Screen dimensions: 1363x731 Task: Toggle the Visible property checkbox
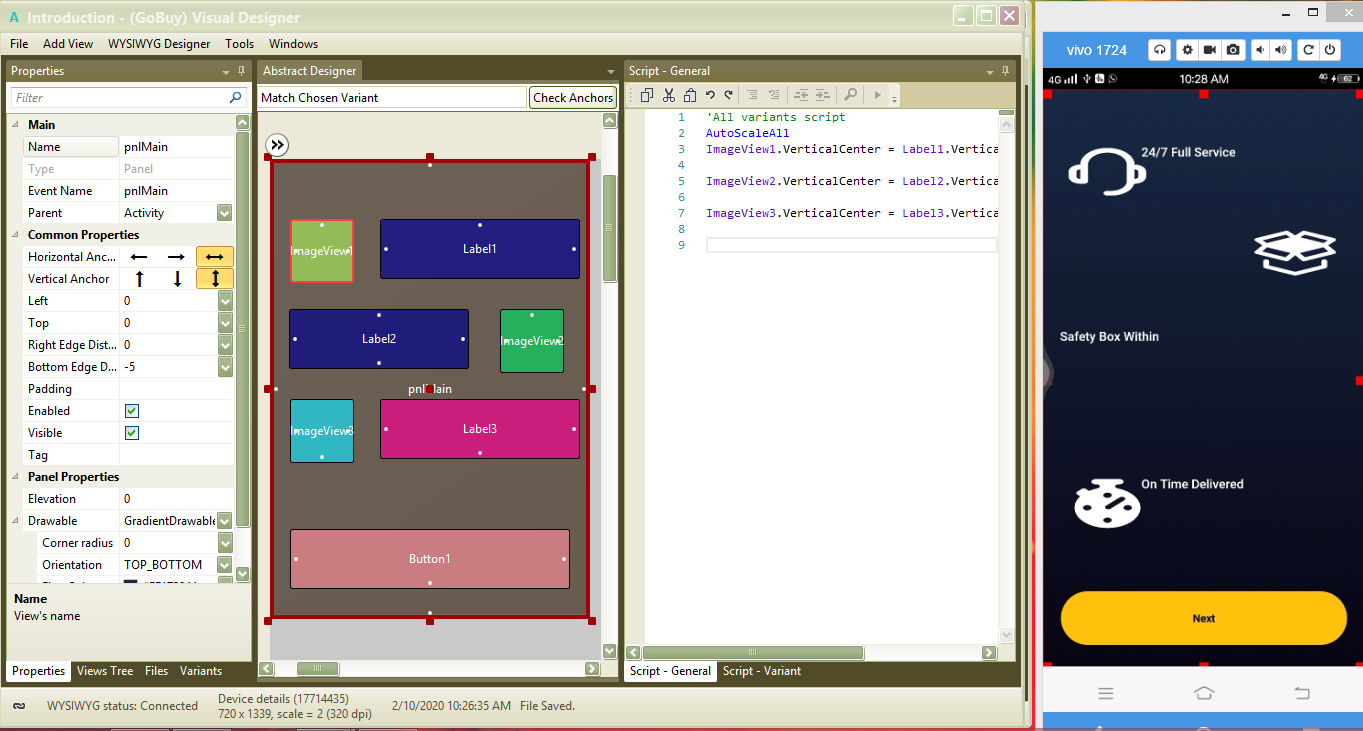tap(132, 433)
